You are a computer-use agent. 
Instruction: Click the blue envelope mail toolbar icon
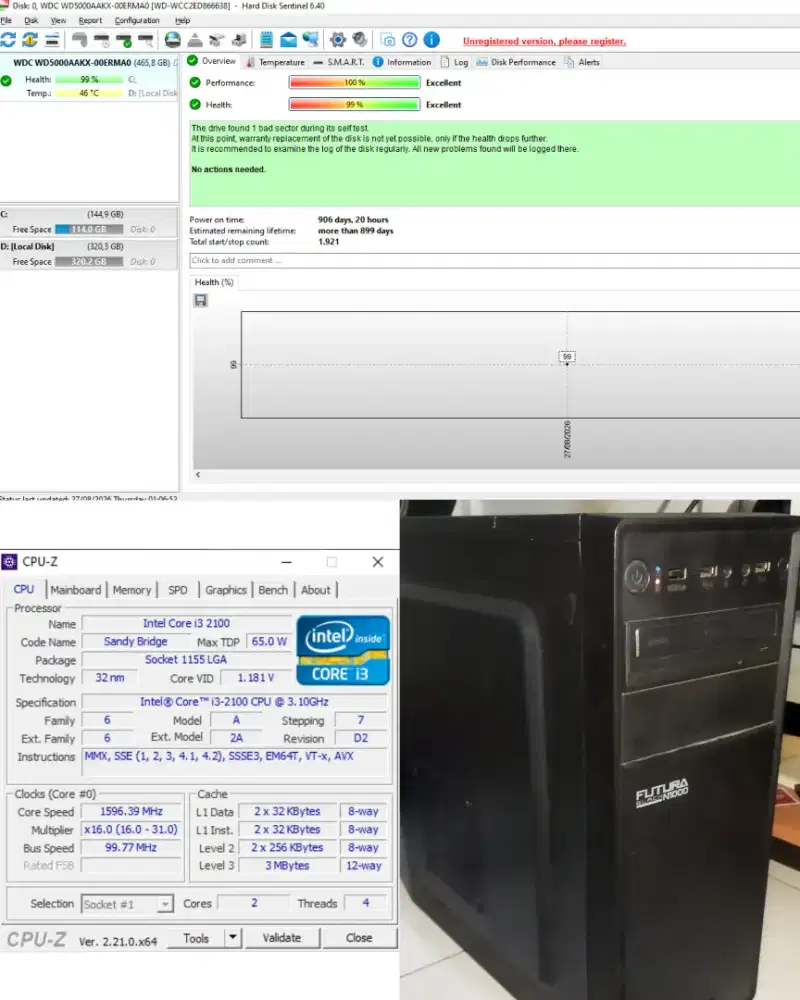pyautogui.click(x=288, y=40)
